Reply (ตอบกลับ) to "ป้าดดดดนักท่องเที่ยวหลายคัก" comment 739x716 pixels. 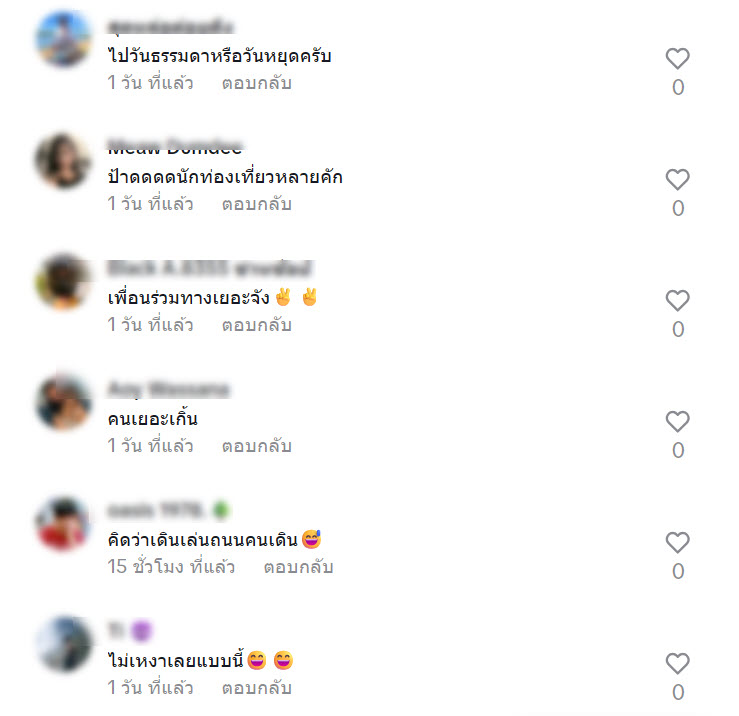pos(257,205)
